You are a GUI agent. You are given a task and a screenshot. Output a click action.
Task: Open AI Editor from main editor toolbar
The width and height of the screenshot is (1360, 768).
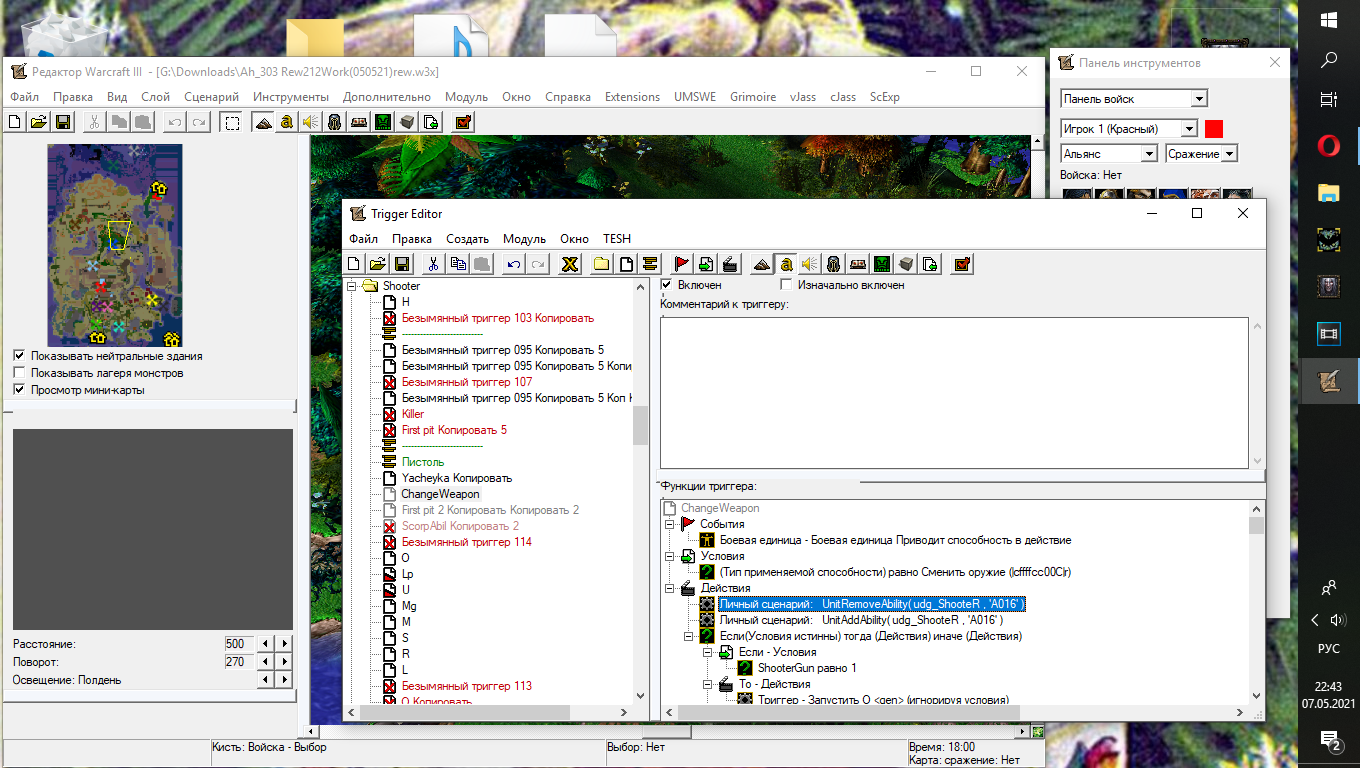(382, 122)
